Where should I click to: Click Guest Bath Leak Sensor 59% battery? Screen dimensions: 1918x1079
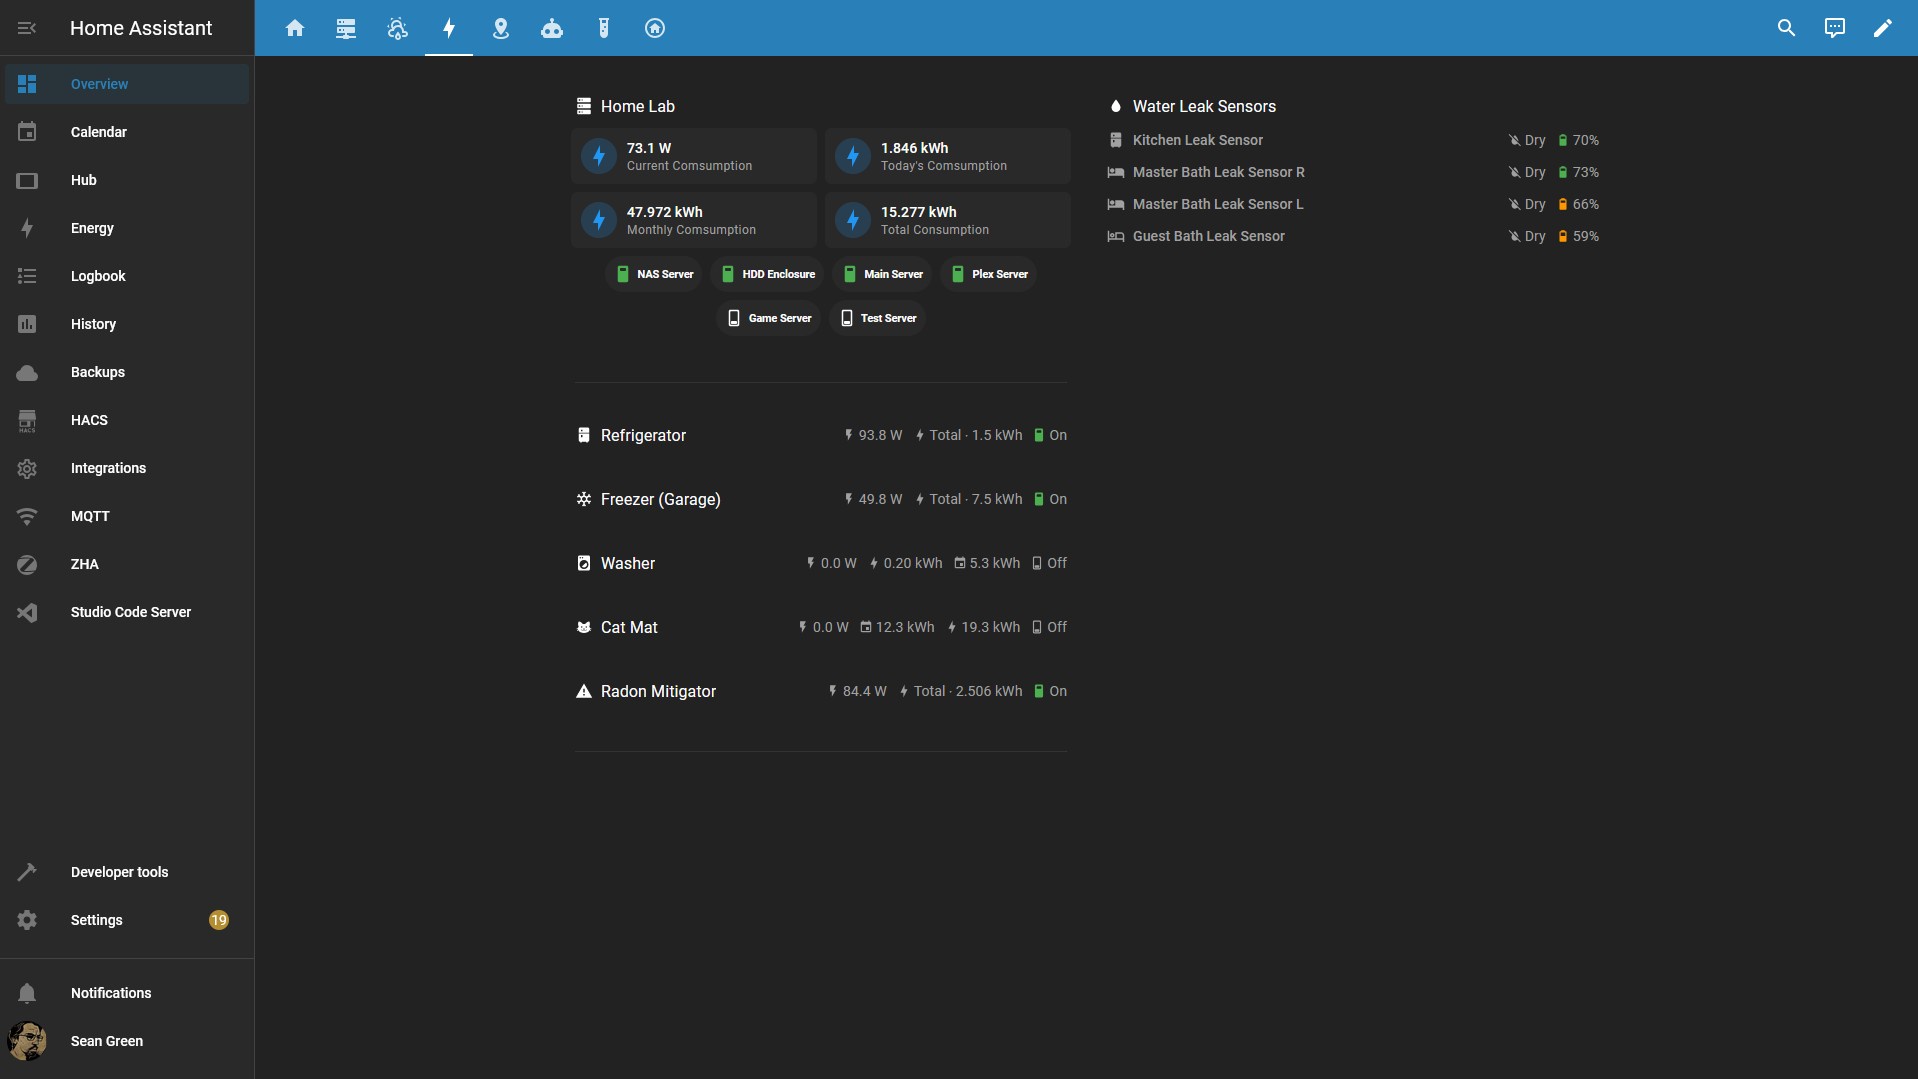[x=1578, y=236]
